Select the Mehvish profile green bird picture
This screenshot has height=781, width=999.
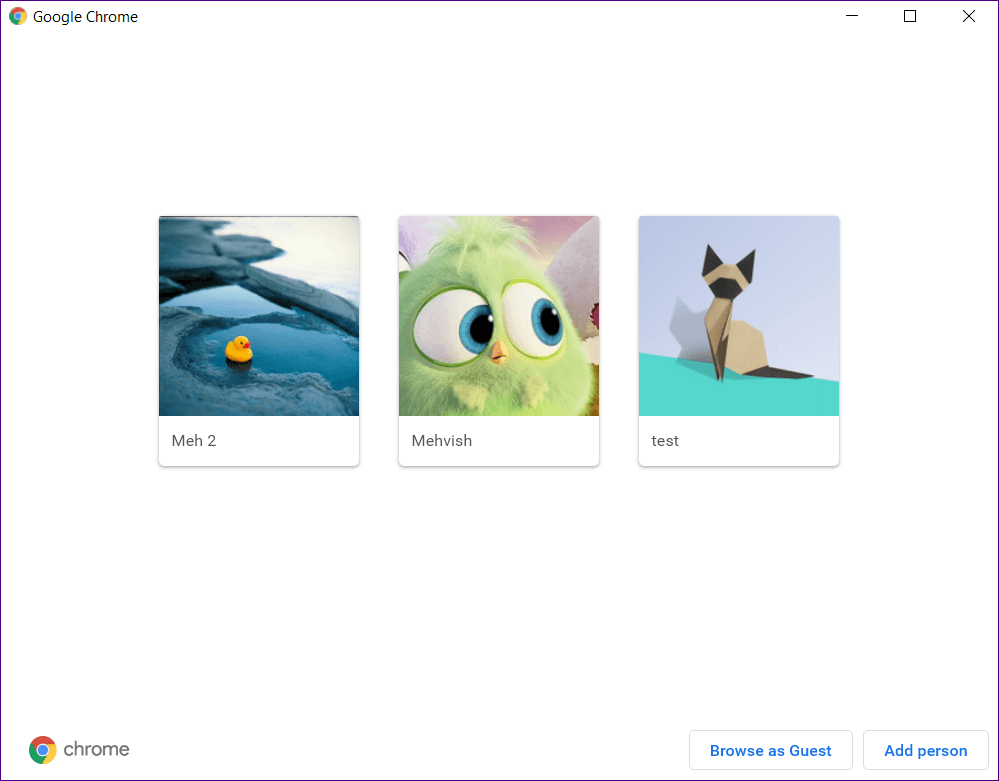[x=499, y=316]
